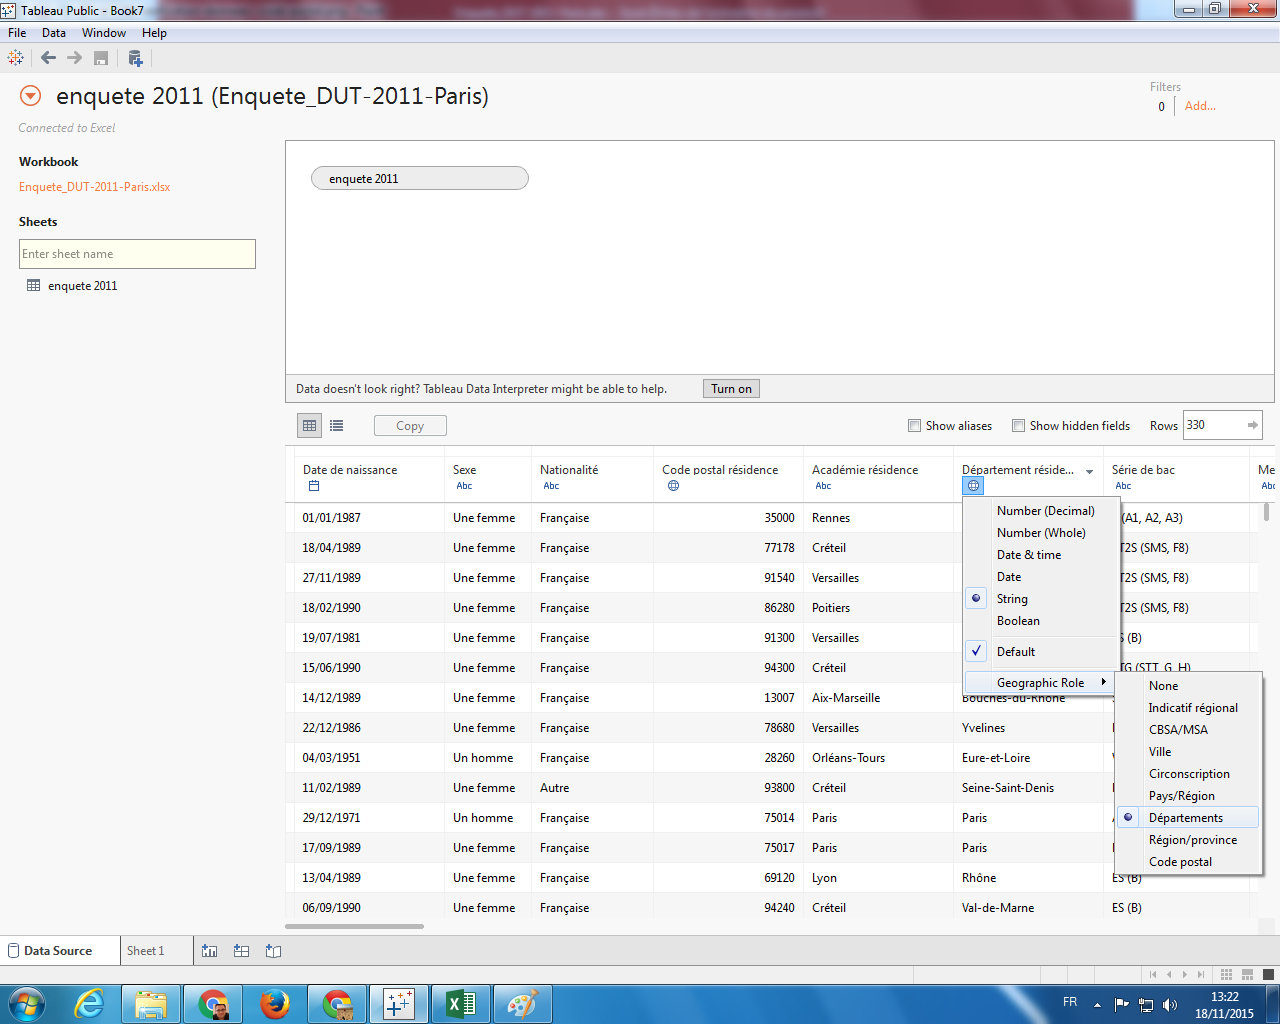
Task: Open Excel from taskbar
Action: click(x=460, y=1004)
